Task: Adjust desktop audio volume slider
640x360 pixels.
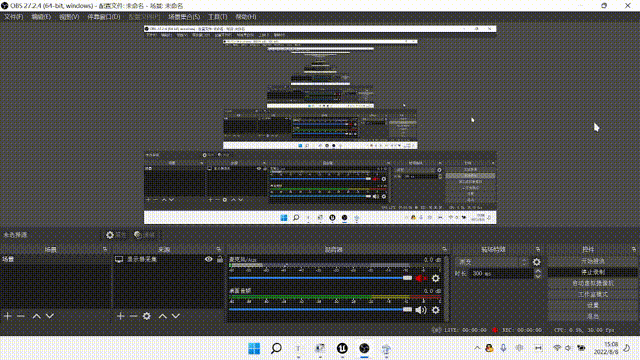Action: click(x=320, y=310)
